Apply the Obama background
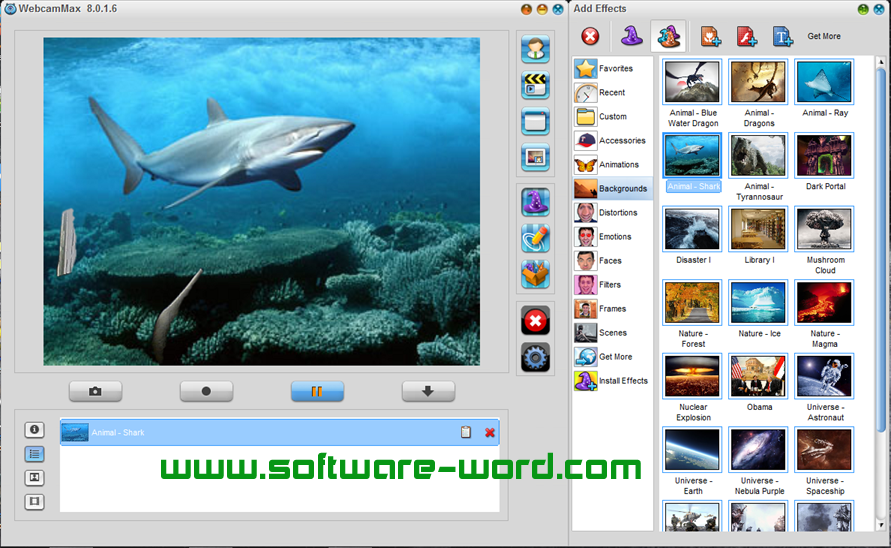 click(758, 376)
